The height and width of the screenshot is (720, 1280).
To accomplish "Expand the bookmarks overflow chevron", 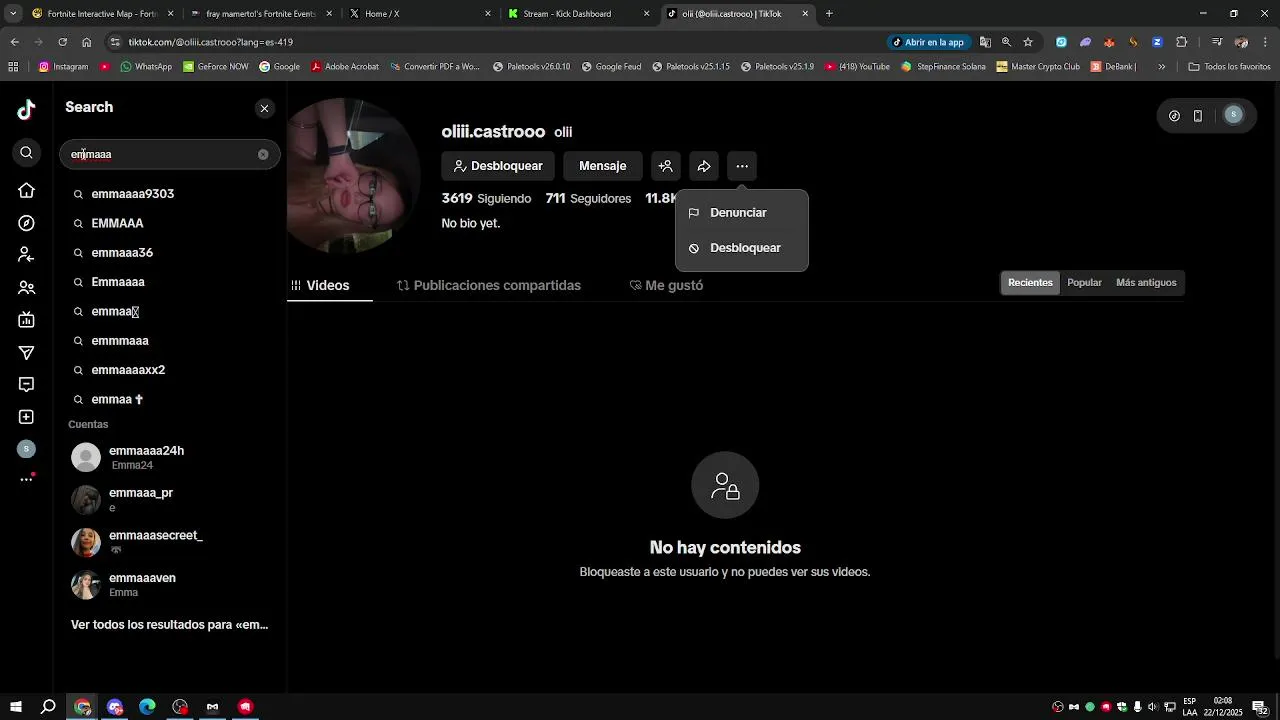I will coord(1161,67).
